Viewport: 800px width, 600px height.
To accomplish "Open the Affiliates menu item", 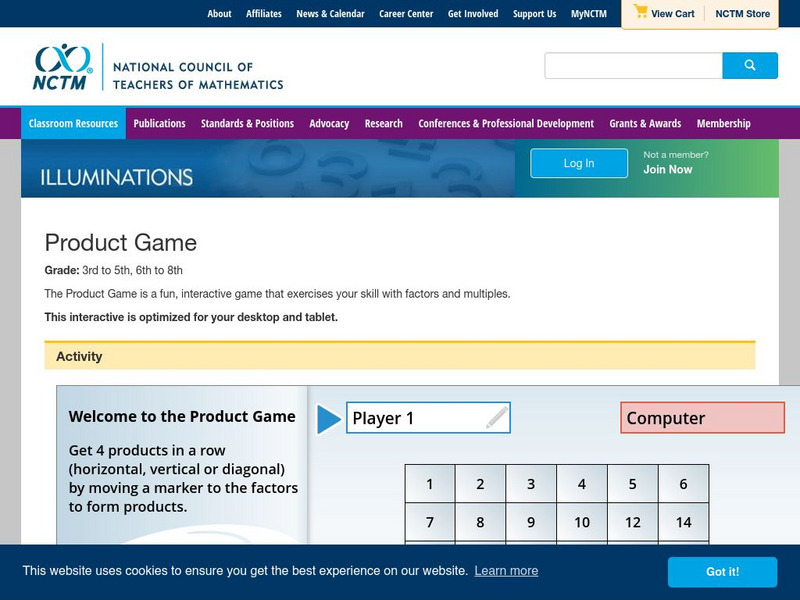I will (264, 14).
